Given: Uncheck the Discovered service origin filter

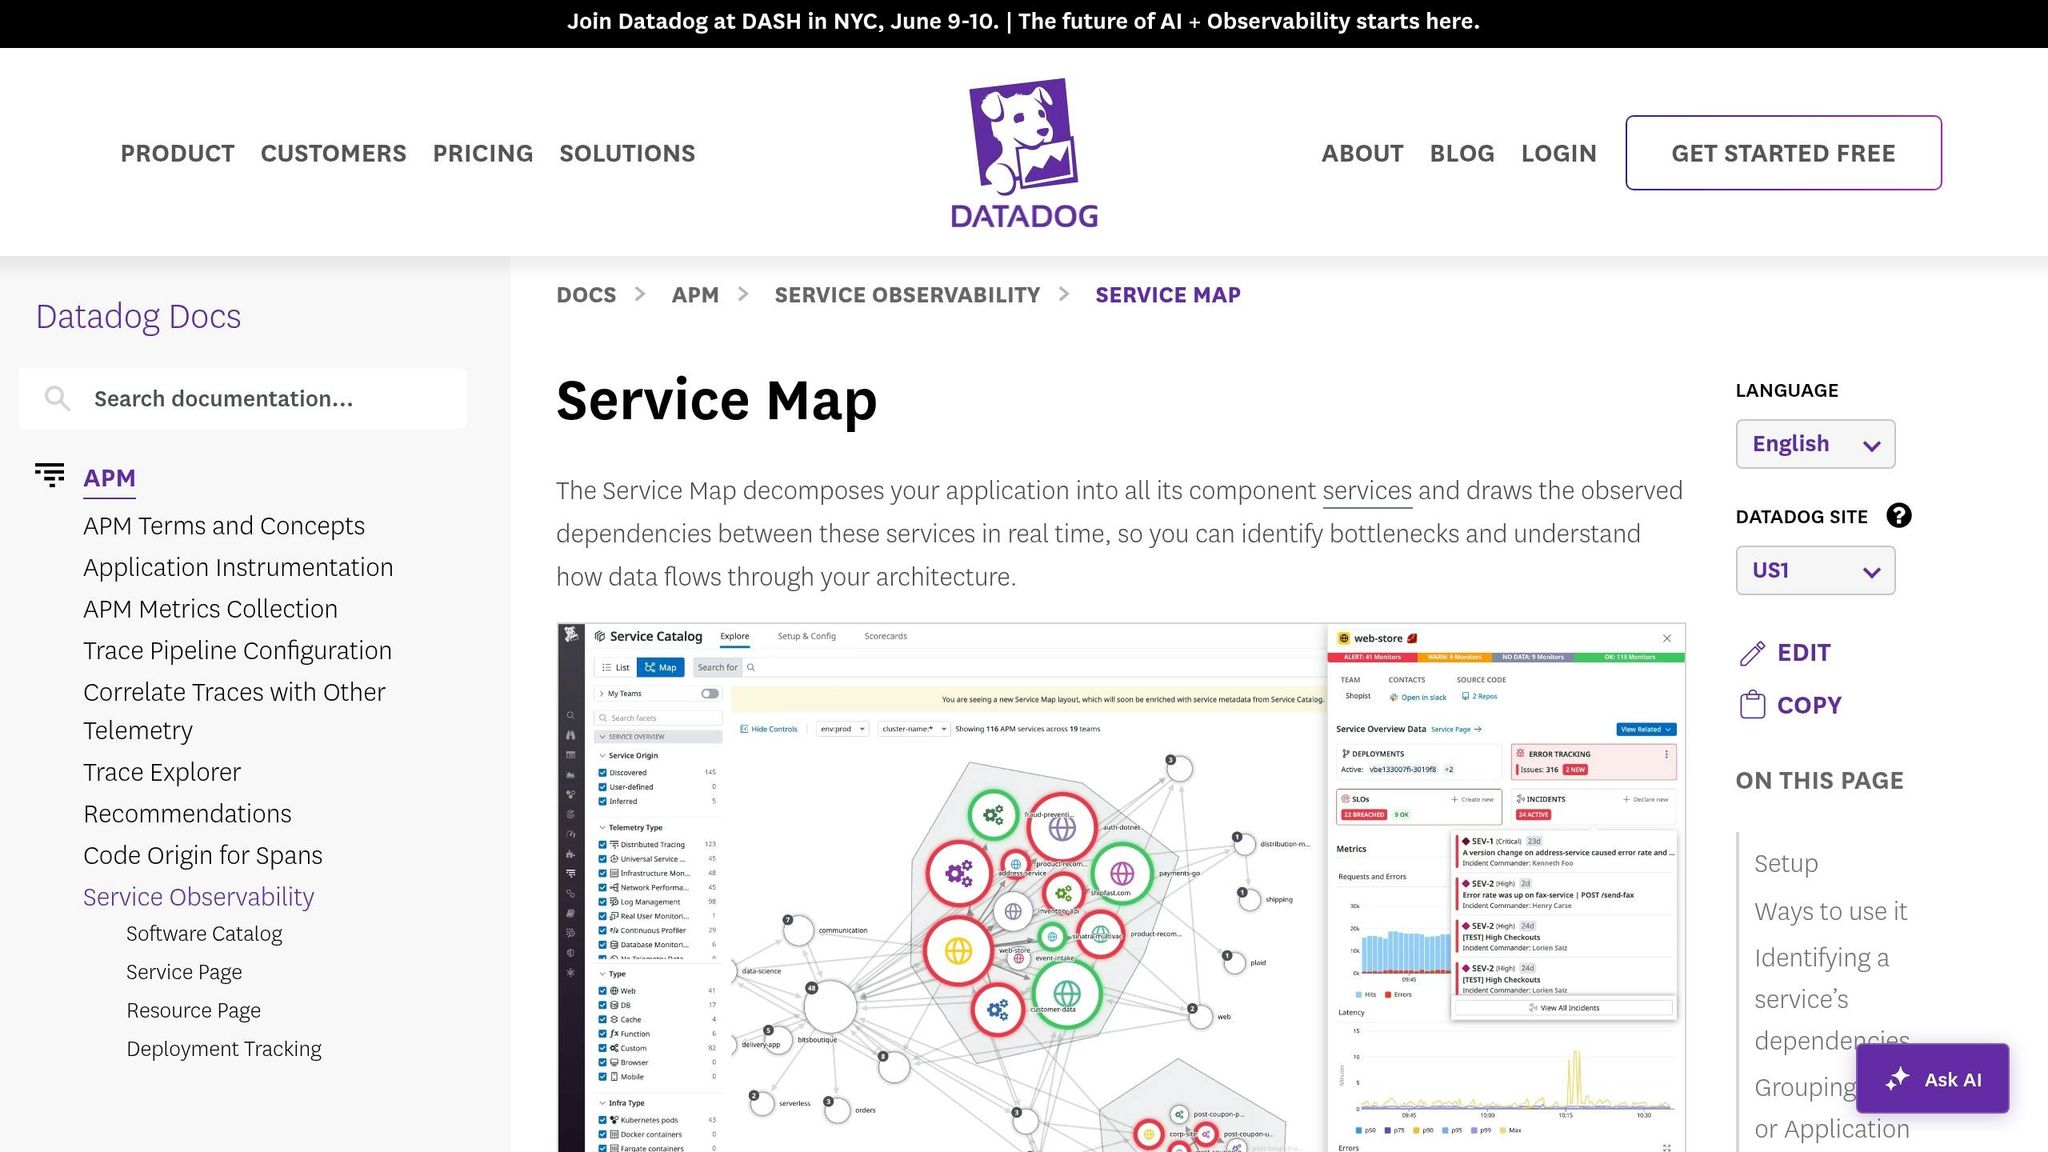Looking at the screenshot, I should [601, 772].
